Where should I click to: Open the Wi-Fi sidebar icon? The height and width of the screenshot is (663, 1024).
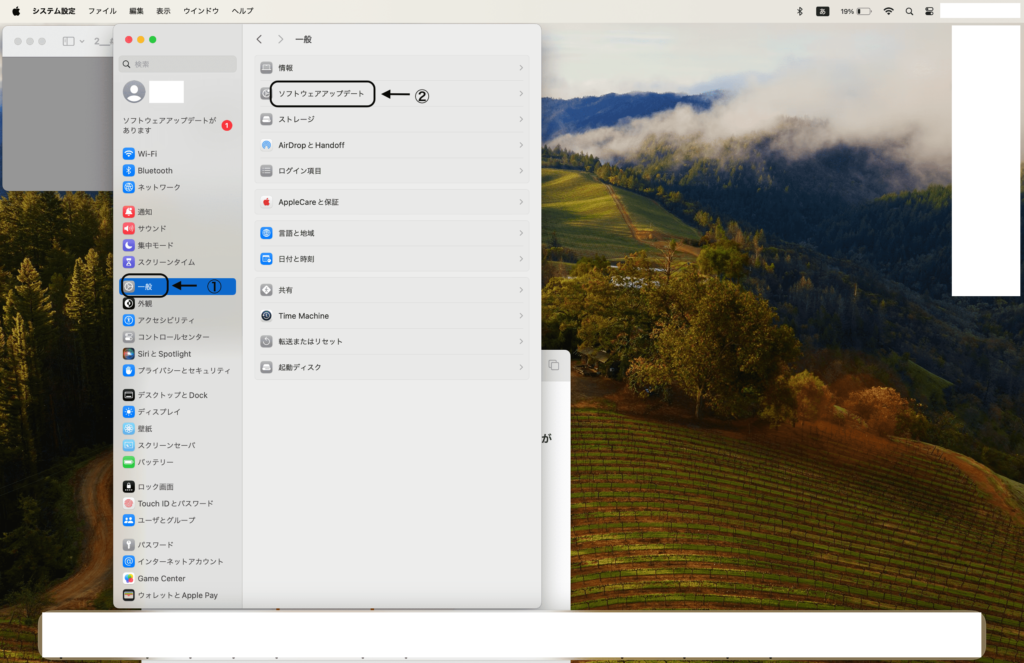(x=129, y=154)
